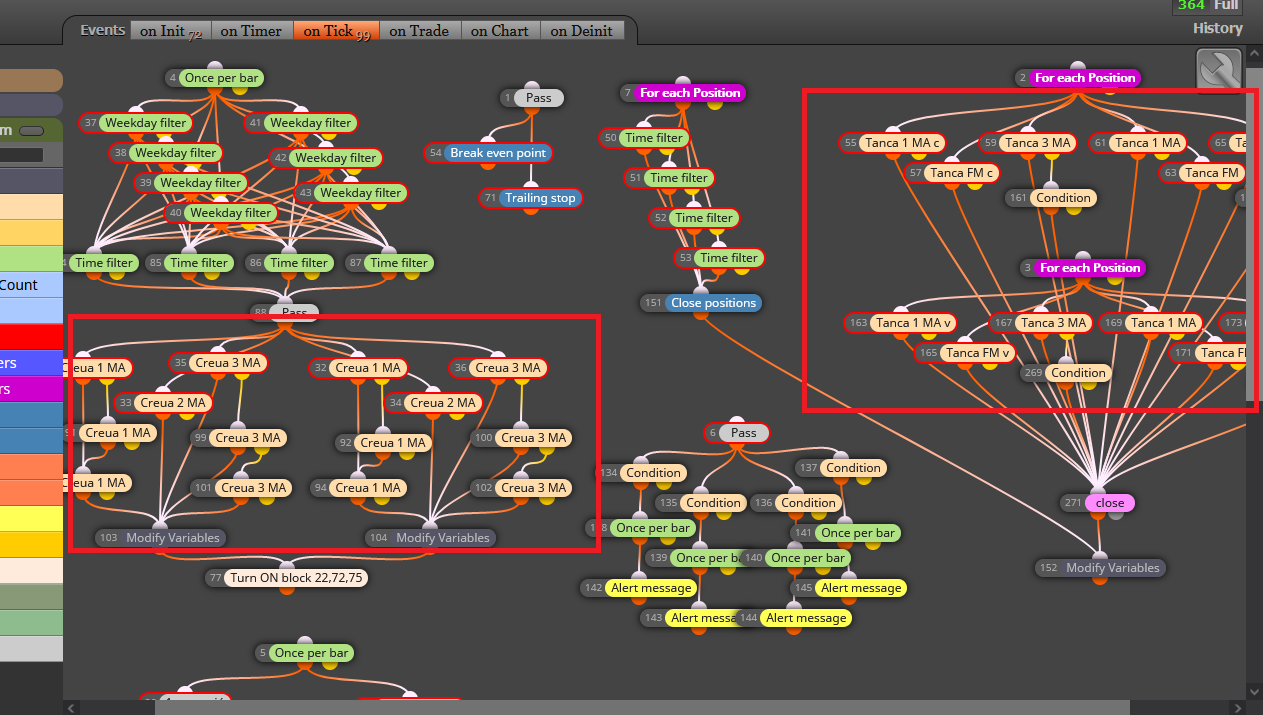The width and height of the screenshot is (1263, 715).
Task: Toggle the pill switch in the sidebar header
Action: (32, 130)
